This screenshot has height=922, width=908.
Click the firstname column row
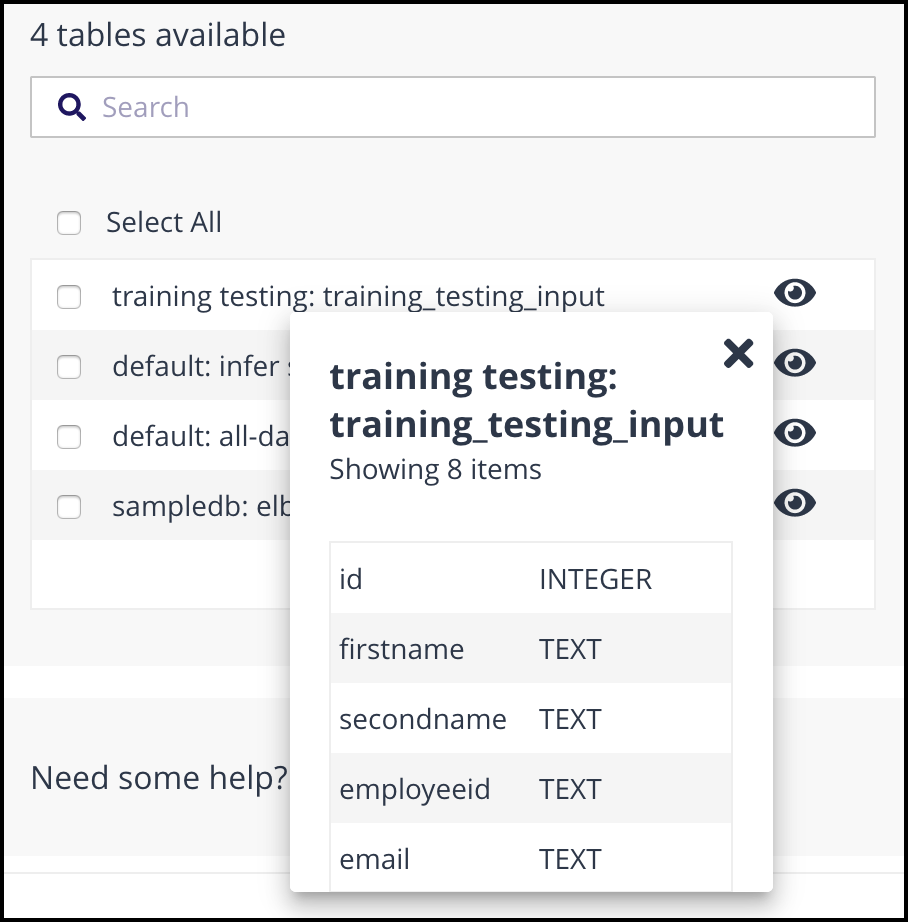531,649
